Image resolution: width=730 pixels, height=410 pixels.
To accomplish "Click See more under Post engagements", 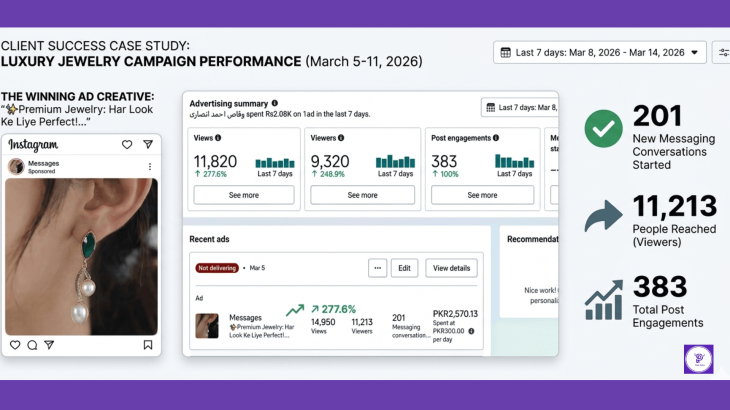I will click(482, 195).
